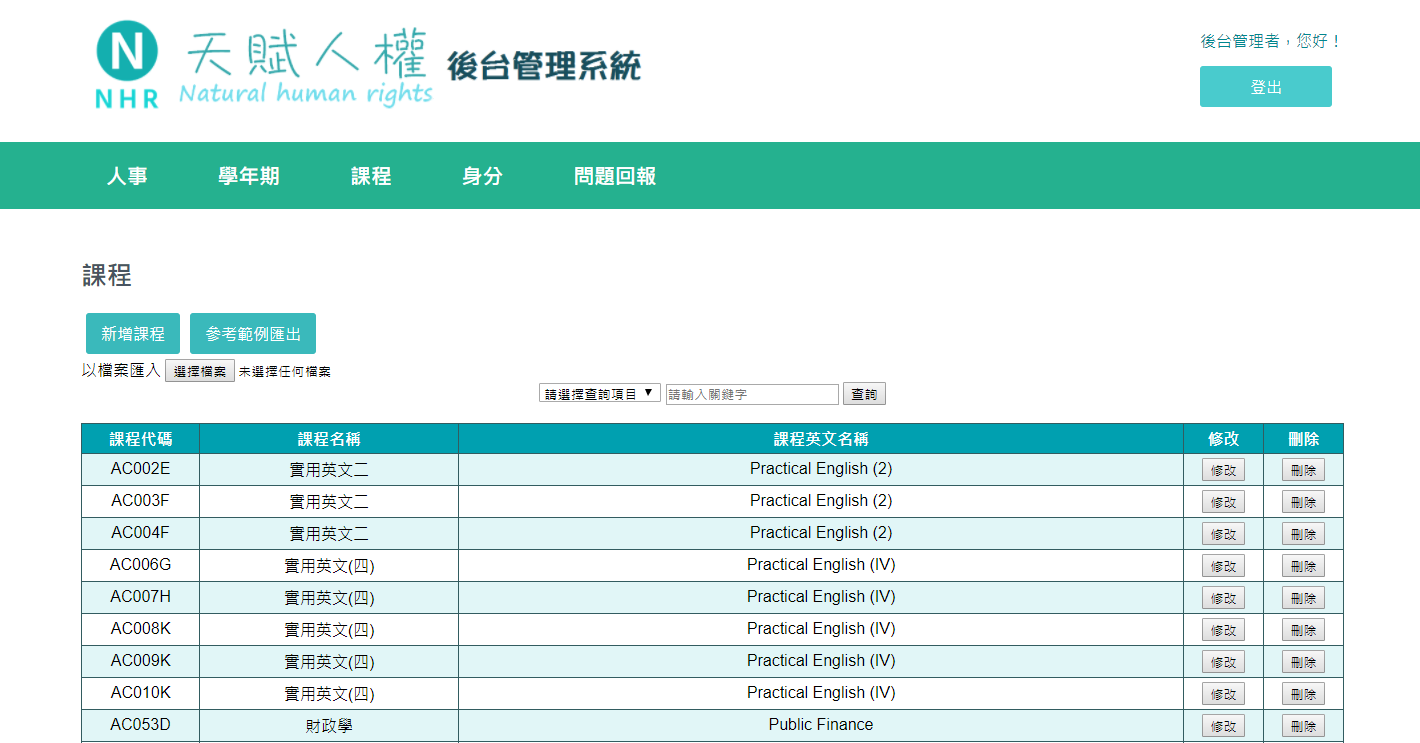The width and height of the screenshot is (1420, 743).
Task: Click Practical English (2) in AC003F row
Action: (821, 501)
